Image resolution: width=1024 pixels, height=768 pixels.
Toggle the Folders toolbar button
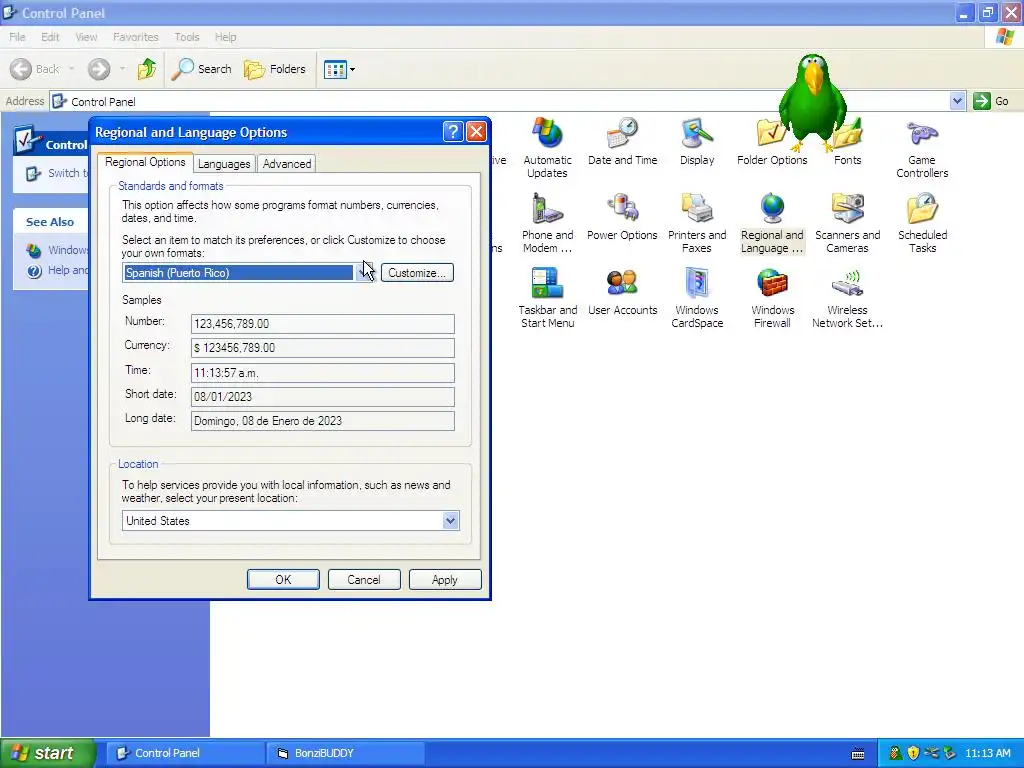tap(275, 69)
